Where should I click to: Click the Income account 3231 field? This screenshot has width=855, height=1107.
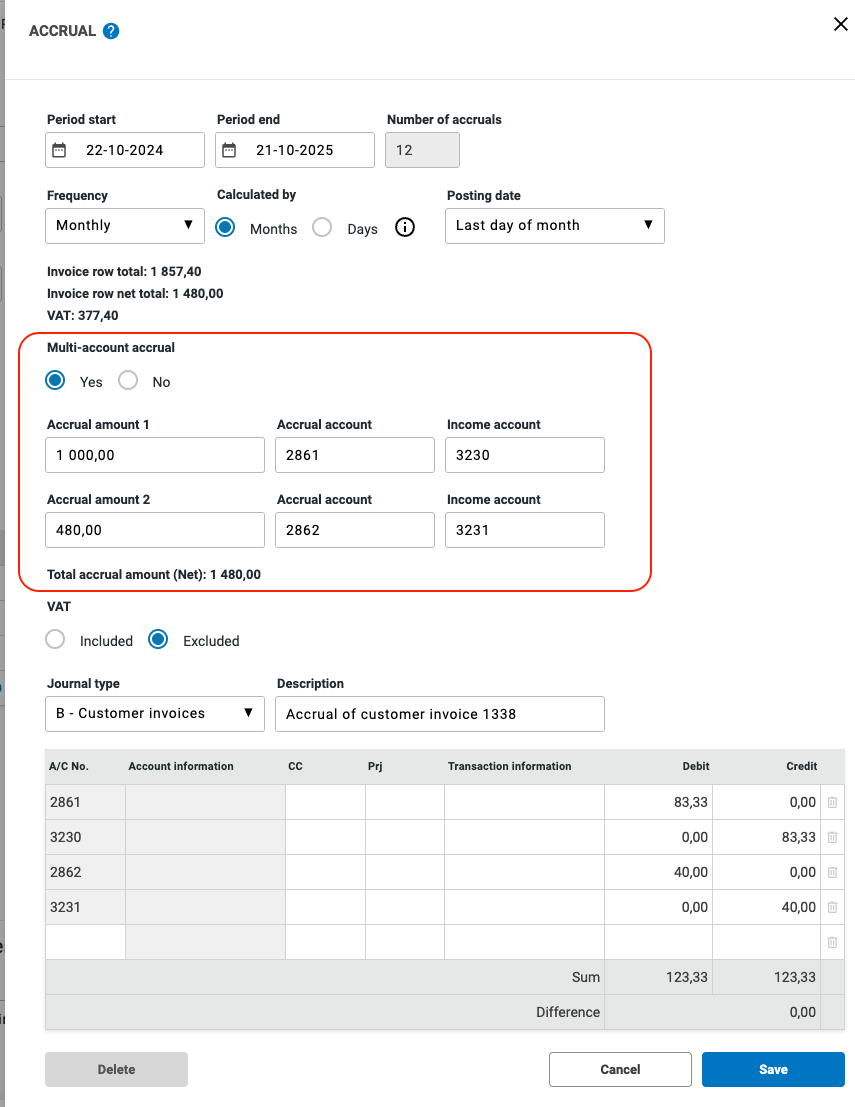pyautogui.click(x=524, y=530)
